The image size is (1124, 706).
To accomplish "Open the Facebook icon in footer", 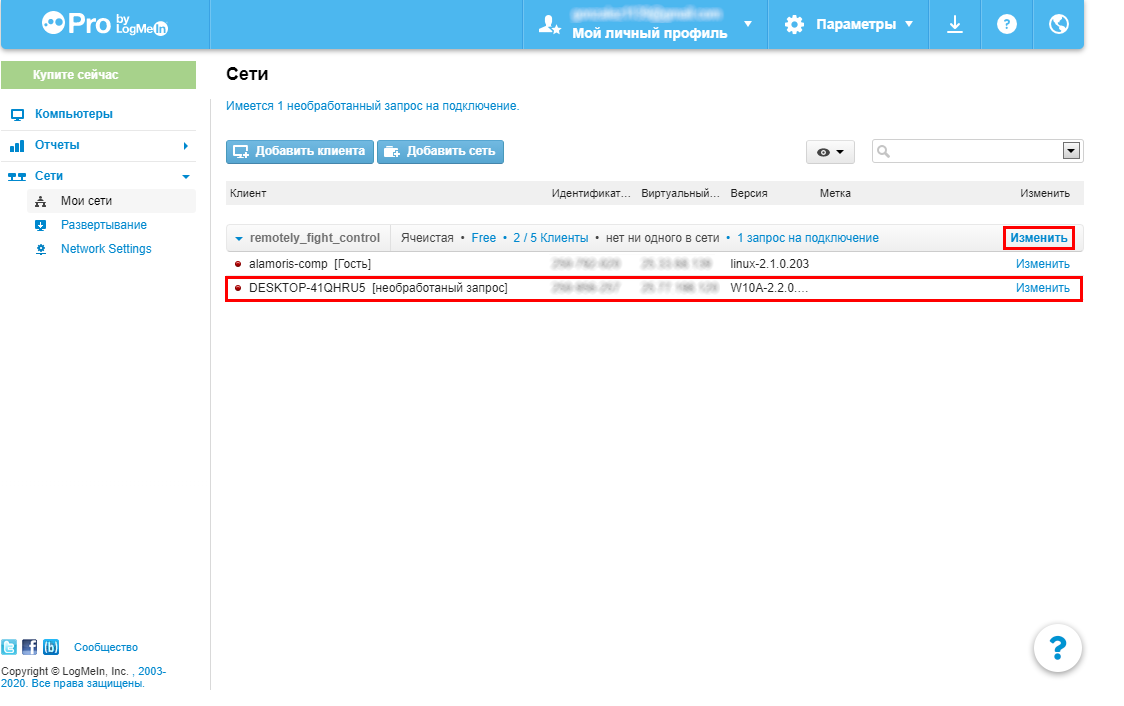I will 29,647.
